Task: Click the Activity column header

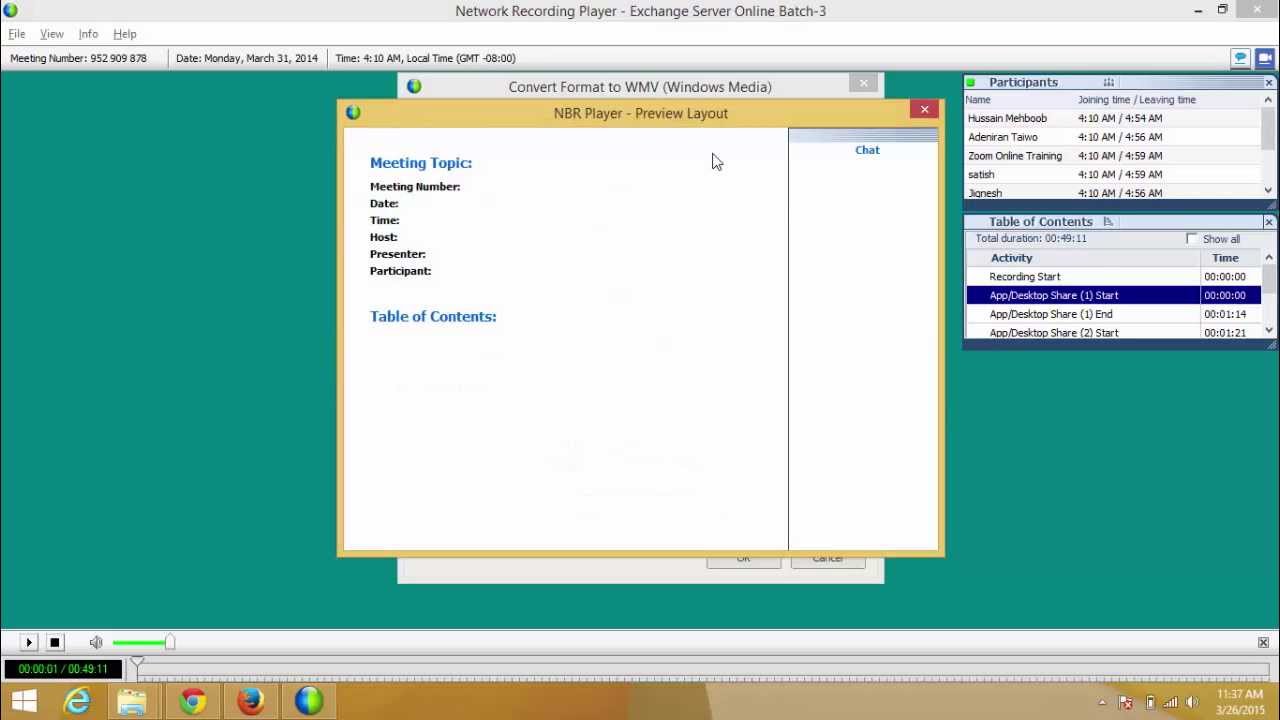Action: click(x=1011, y=258)
